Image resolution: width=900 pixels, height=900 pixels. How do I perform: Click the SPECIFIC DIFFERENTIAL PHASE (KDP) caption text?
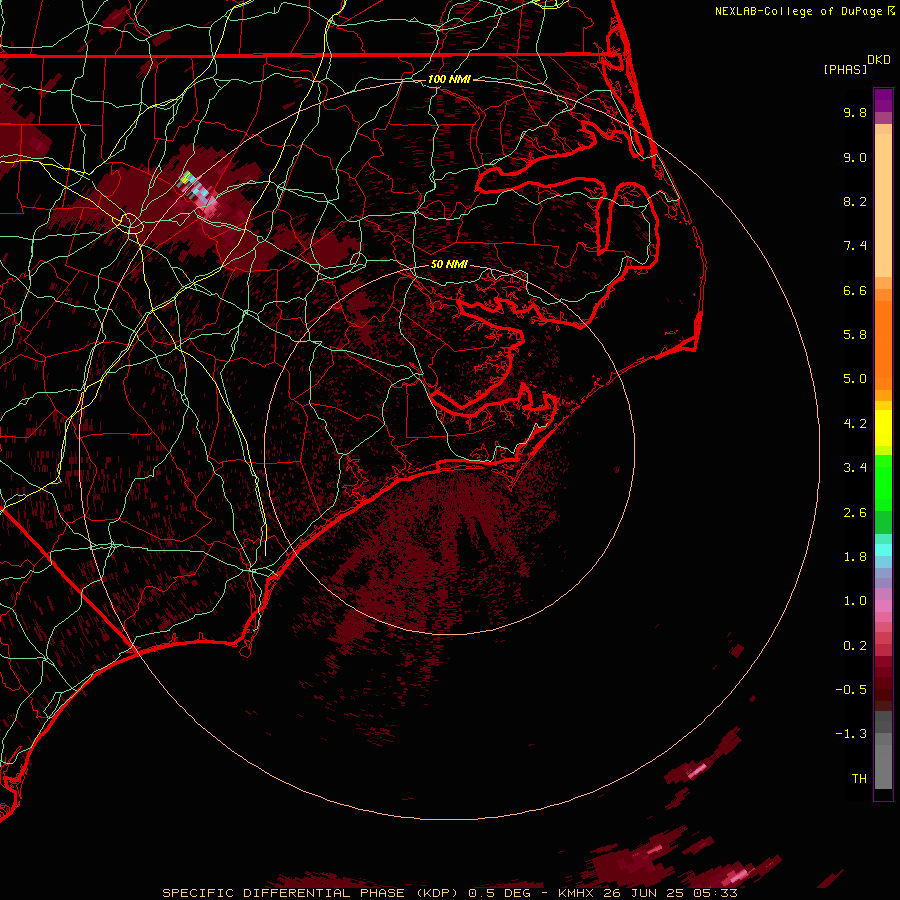[311, 893]
